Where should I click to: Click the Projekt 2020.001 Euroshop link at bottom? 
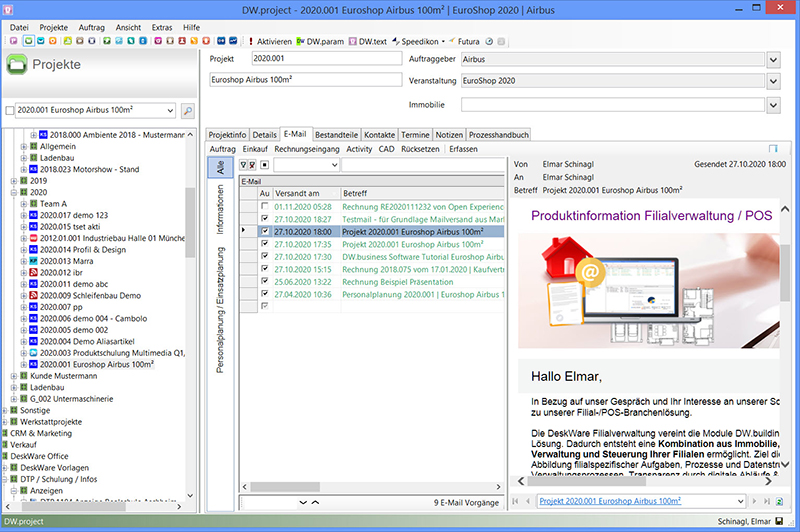pyautogui.click(x=610, y=501)
